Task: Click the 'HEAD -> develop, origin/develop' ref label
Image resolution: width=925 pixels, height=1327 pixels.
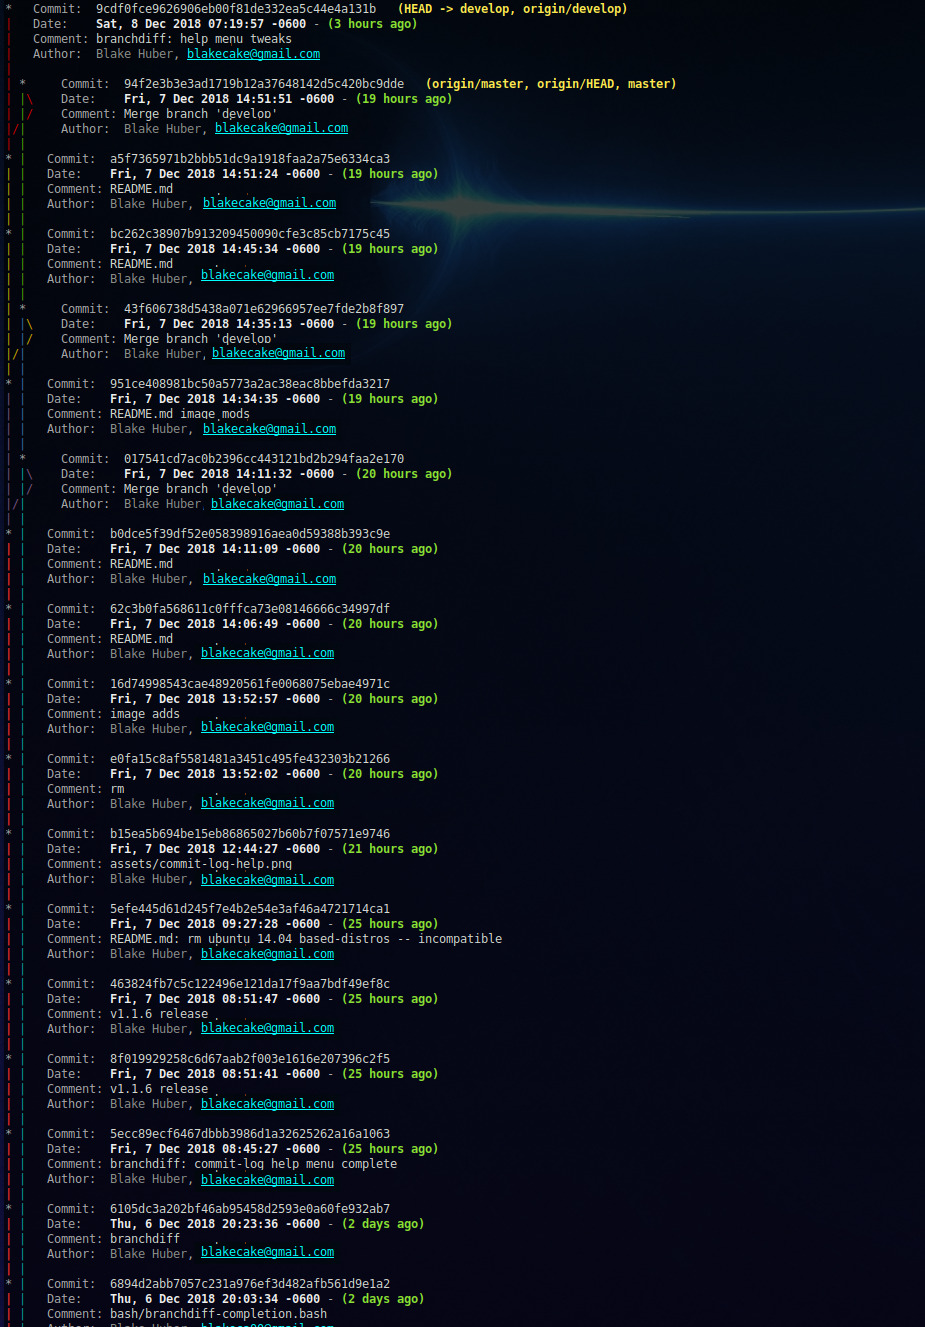Action: coord(512,9)
